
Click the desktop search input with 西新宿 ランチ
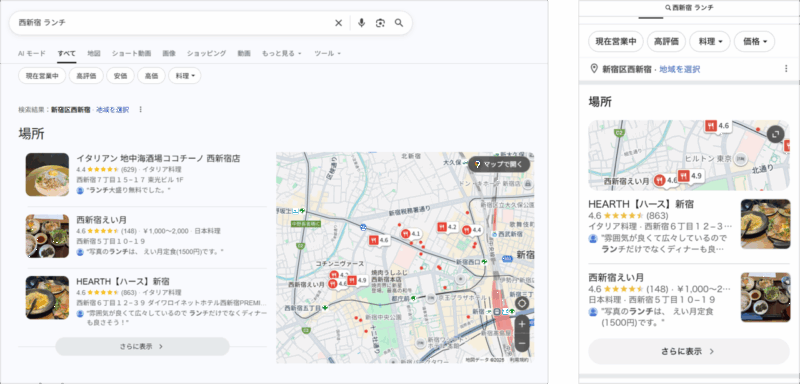click(173, 23)
